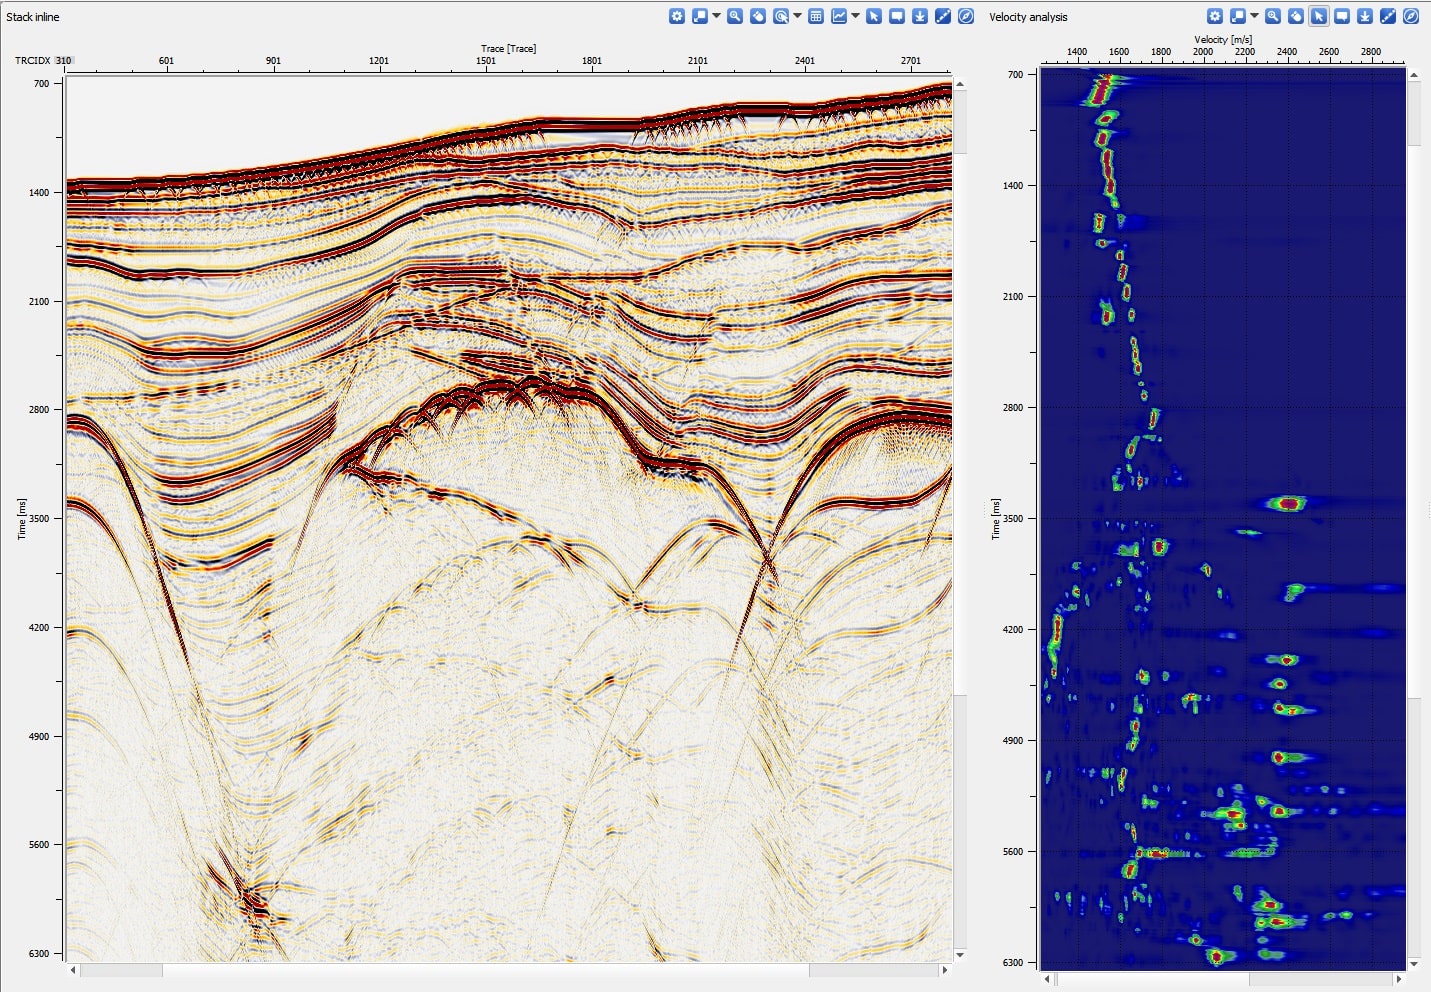Click right arrow of seismic horizontal scrollbar
This screenshot has width=1431, height=992.
(x=945, y=970)
